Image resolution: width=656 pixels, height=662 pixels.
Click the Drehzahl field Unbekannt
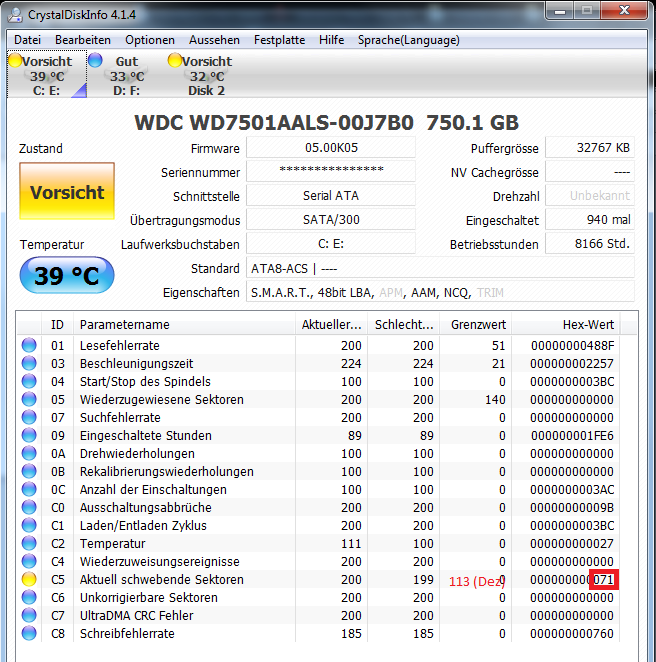590,195
